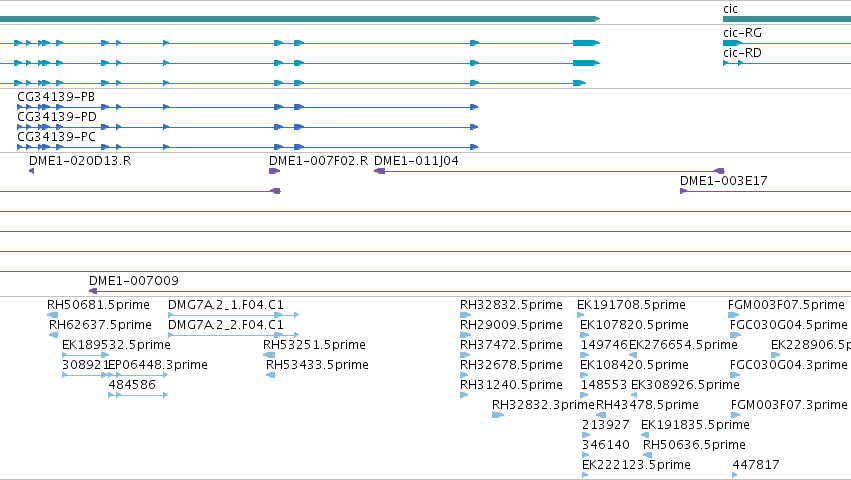This screenshot has width=851, height=480.
Task: Select the CG34139-PD protein track
Action: pyautogui.click(x=247, y=127)
